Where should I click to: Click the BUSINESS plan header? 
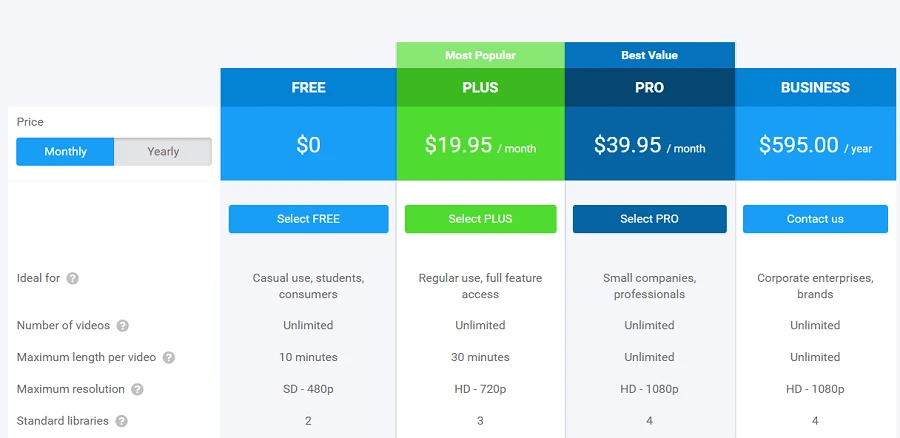[816, 87]
